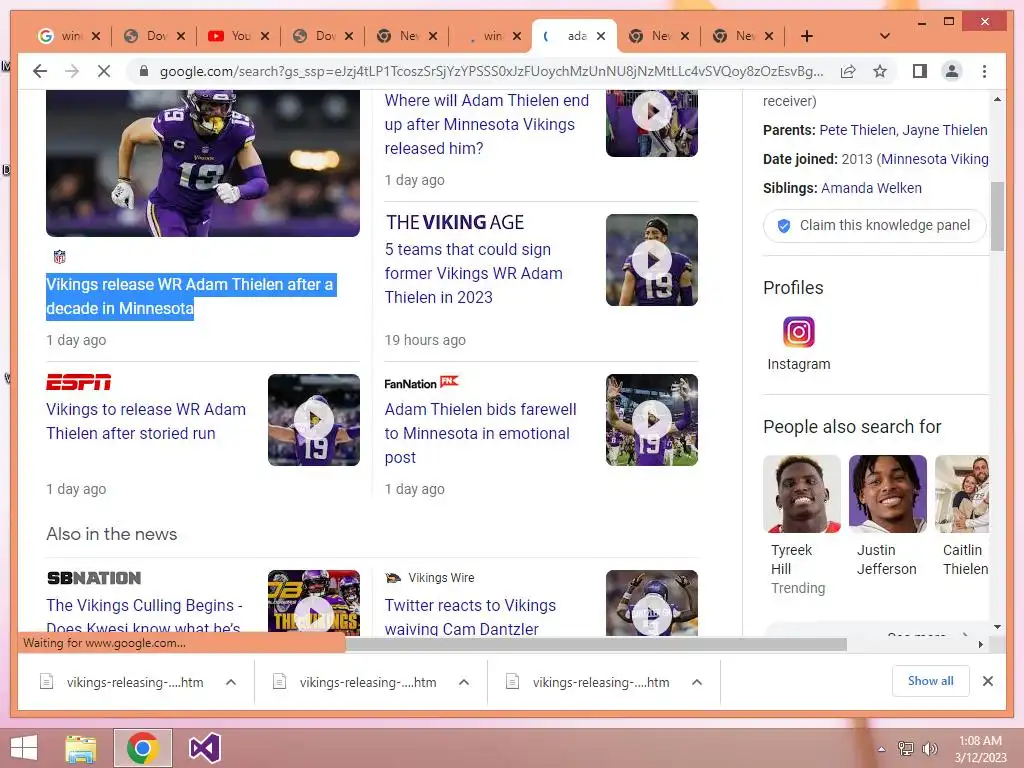
Task: Select Caitlin Thielen in People also search for
Action: (x=962, y=516)
